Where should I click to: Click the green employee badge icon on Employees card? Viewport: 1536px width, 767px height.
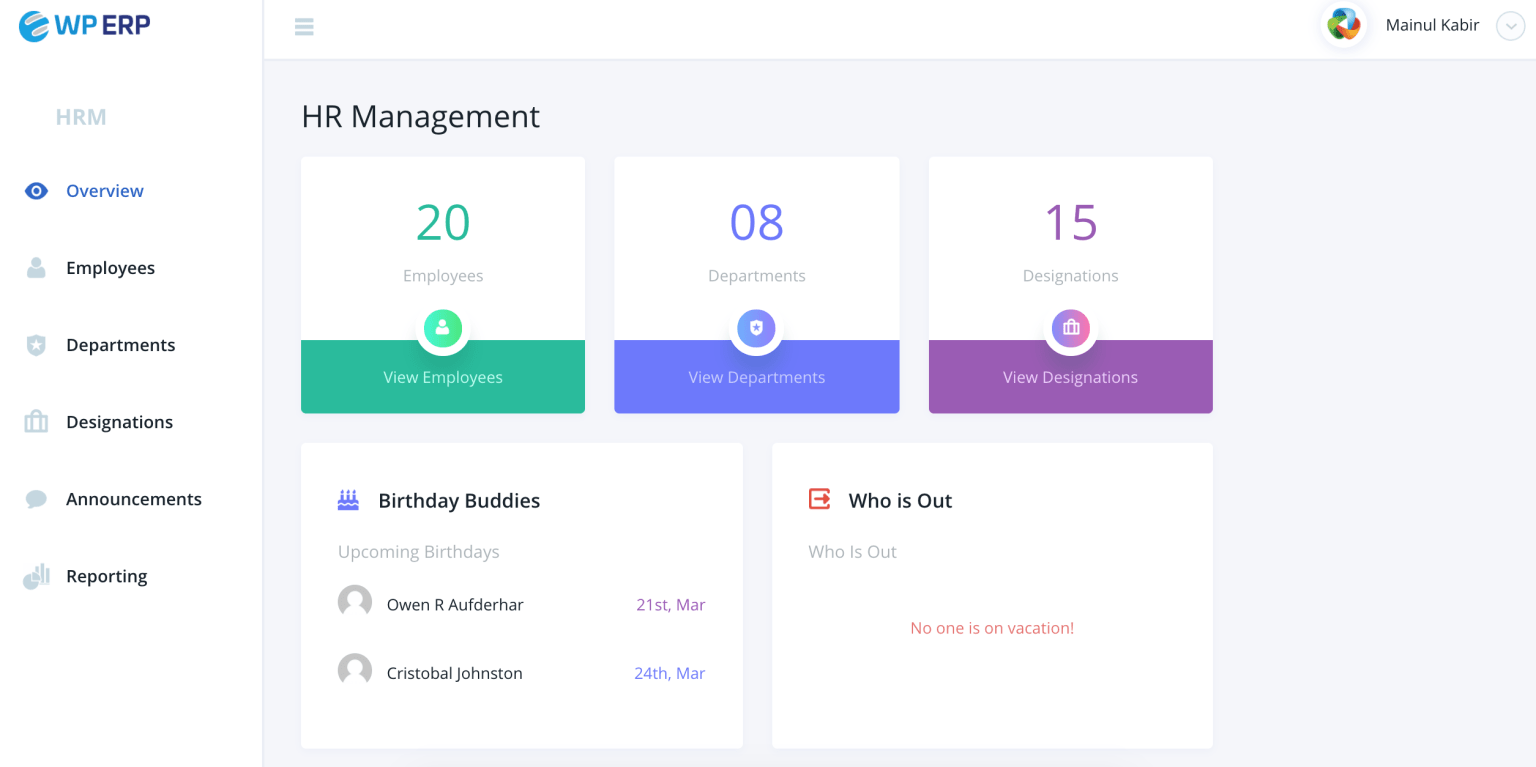(x=443, y=328)
